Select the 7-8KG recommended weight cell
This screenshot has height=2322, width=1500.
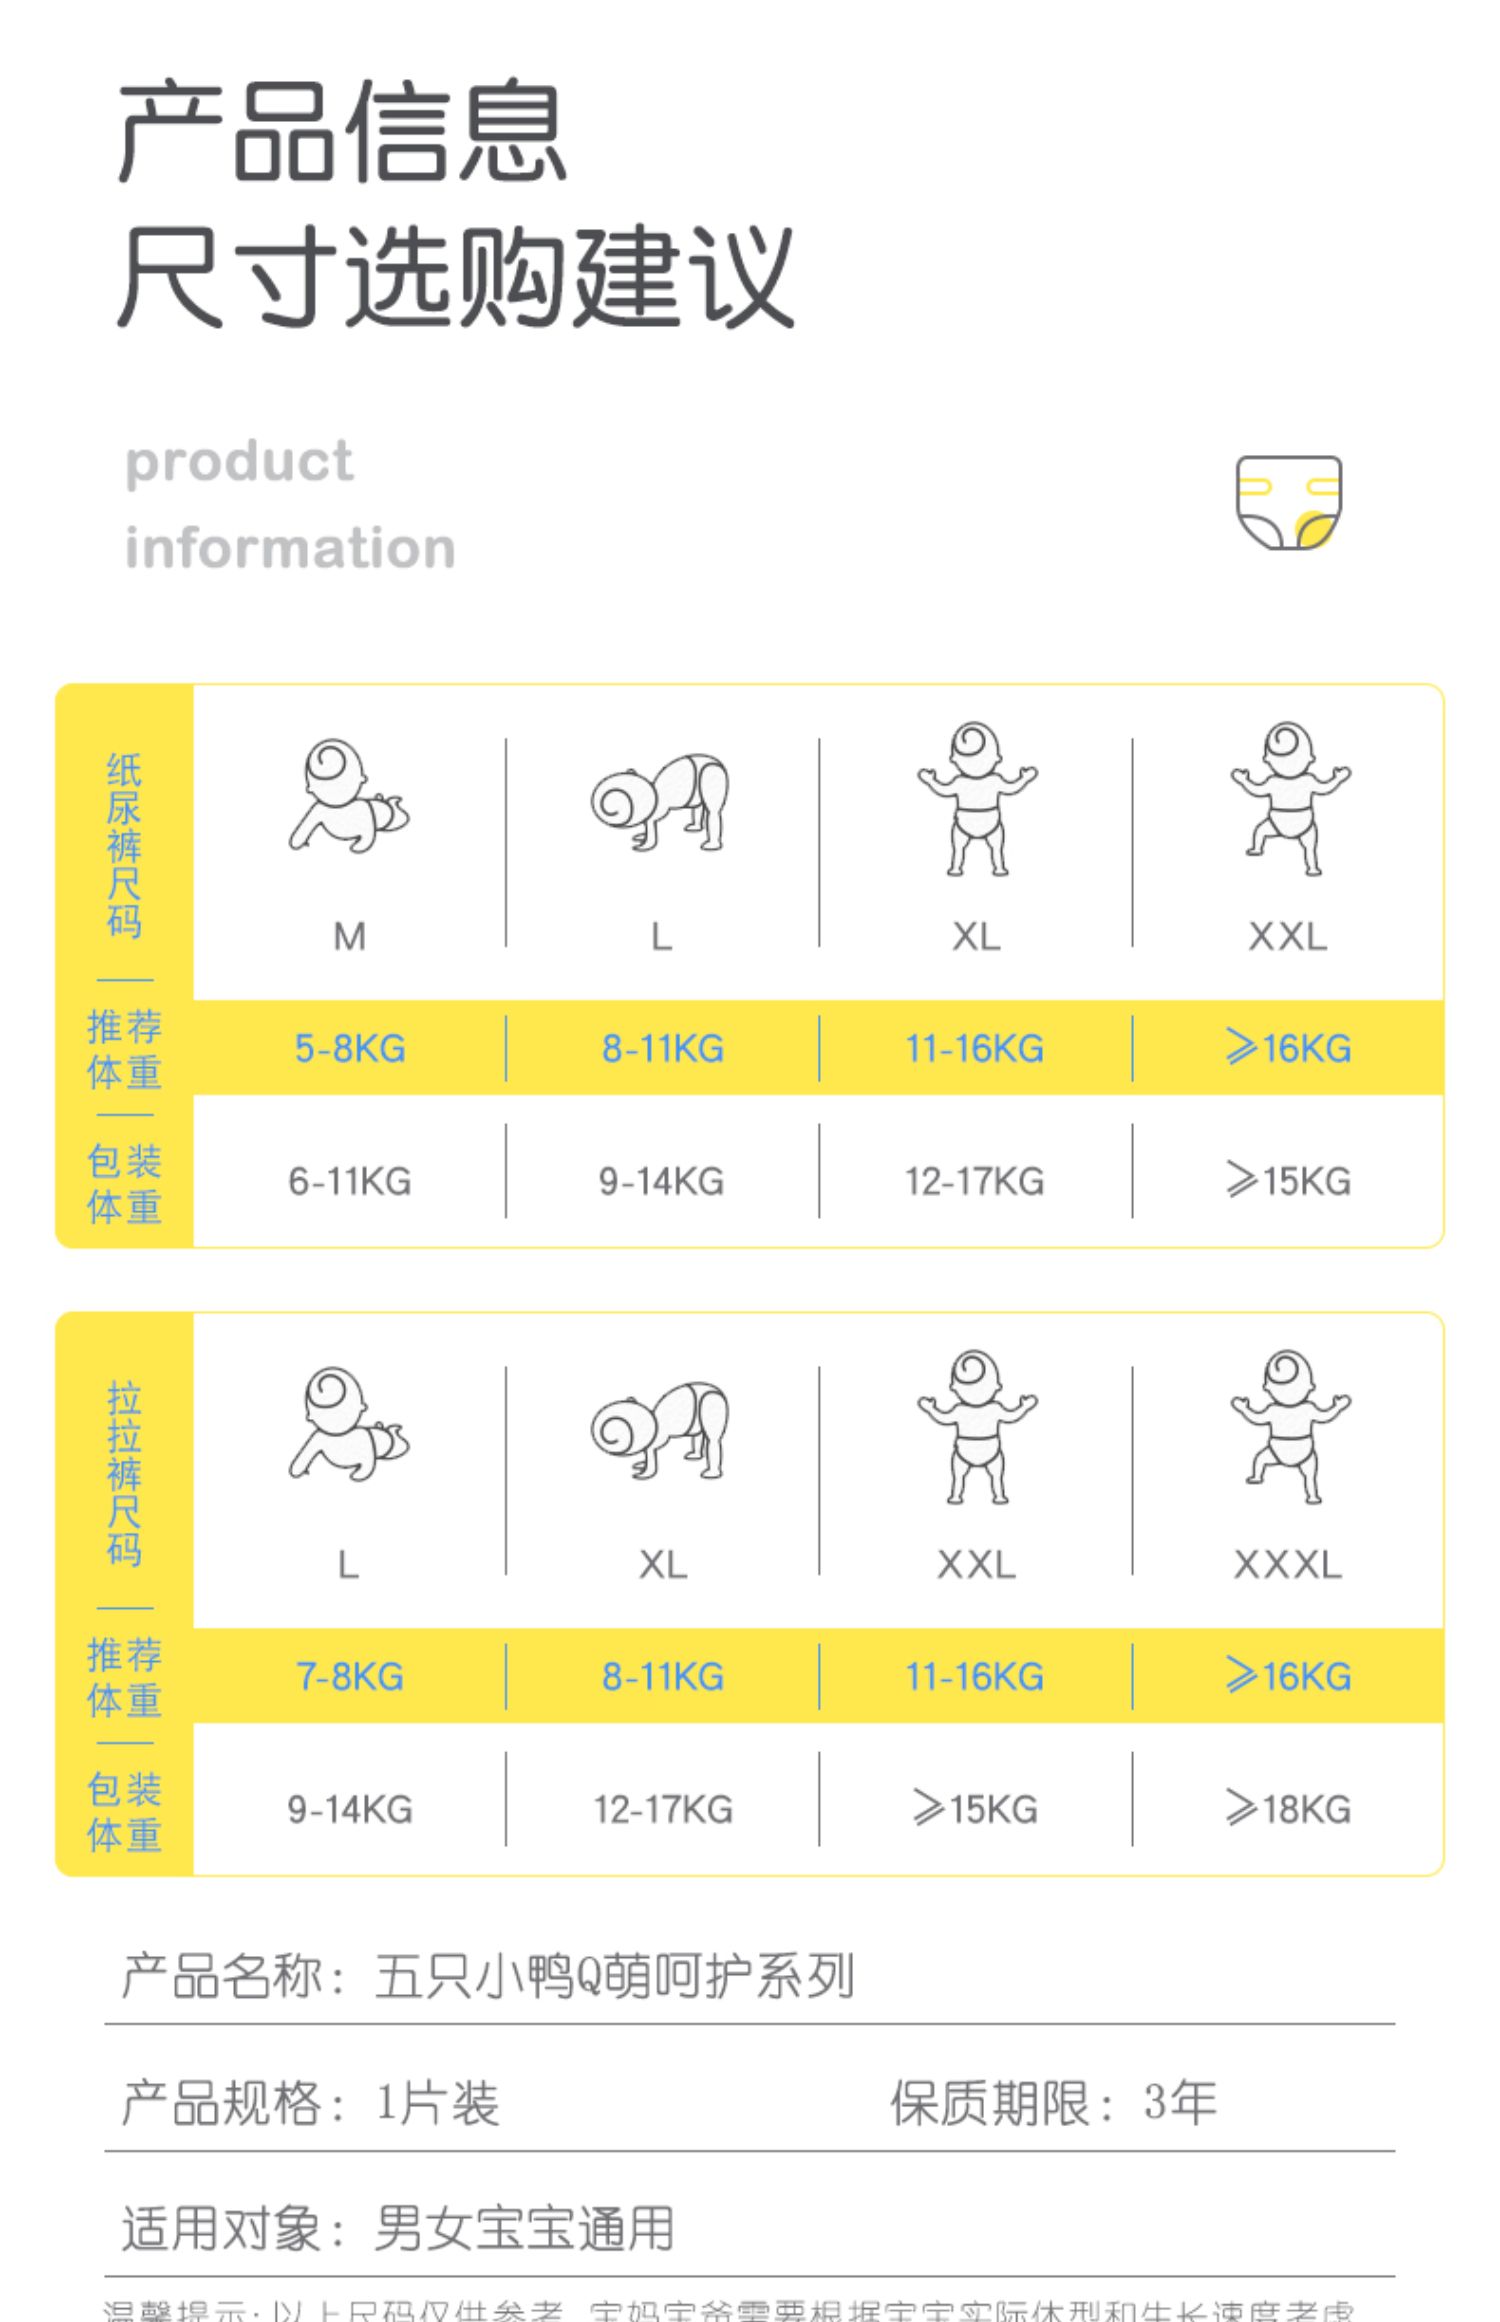point(350,1677)
